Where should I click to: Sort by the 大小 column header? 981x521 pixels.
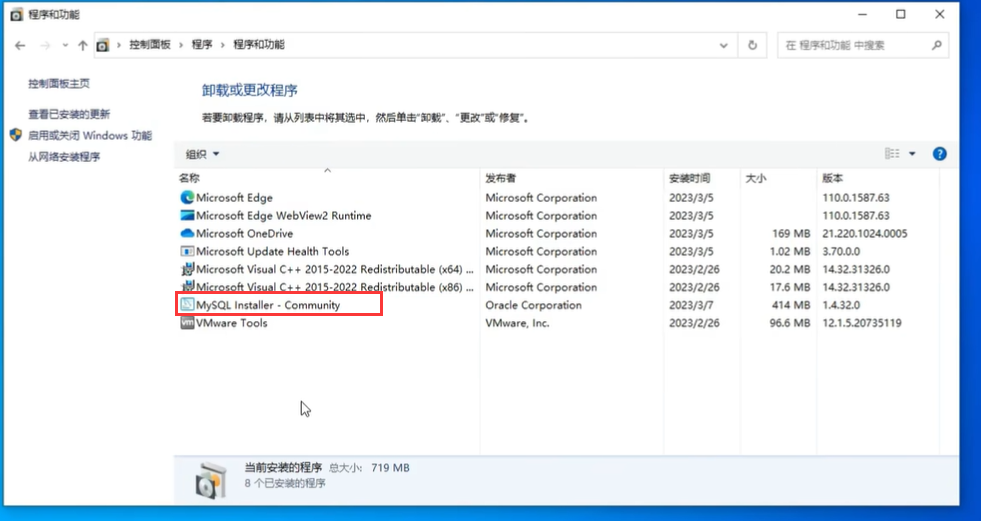(756, 178)
